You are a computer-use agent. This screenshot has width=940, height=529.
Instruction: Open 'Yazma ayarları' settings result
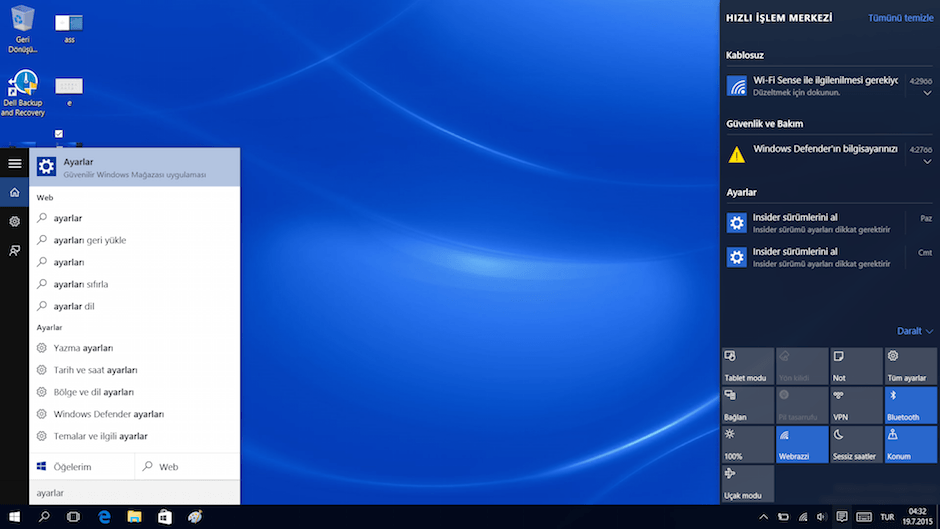tap(135, 348)
